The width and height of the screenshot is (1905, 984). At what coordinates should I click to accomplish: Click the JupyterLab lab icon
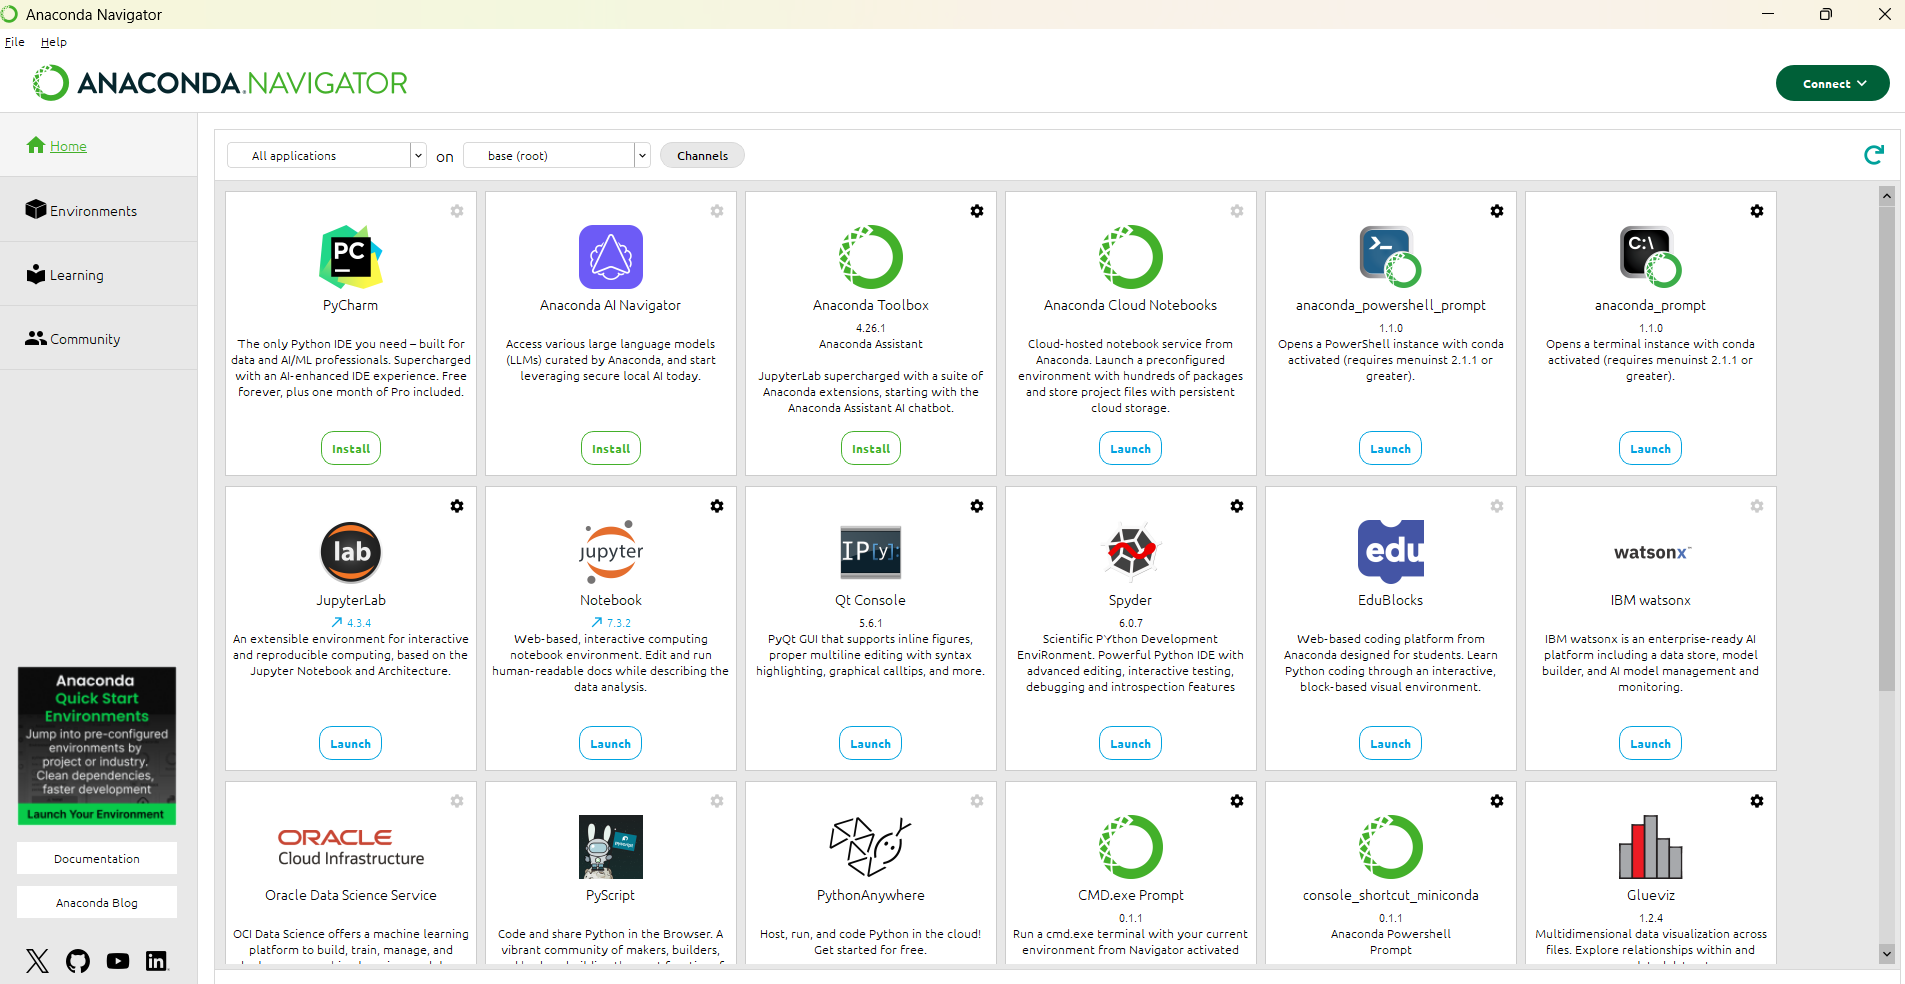pos(351,552)
